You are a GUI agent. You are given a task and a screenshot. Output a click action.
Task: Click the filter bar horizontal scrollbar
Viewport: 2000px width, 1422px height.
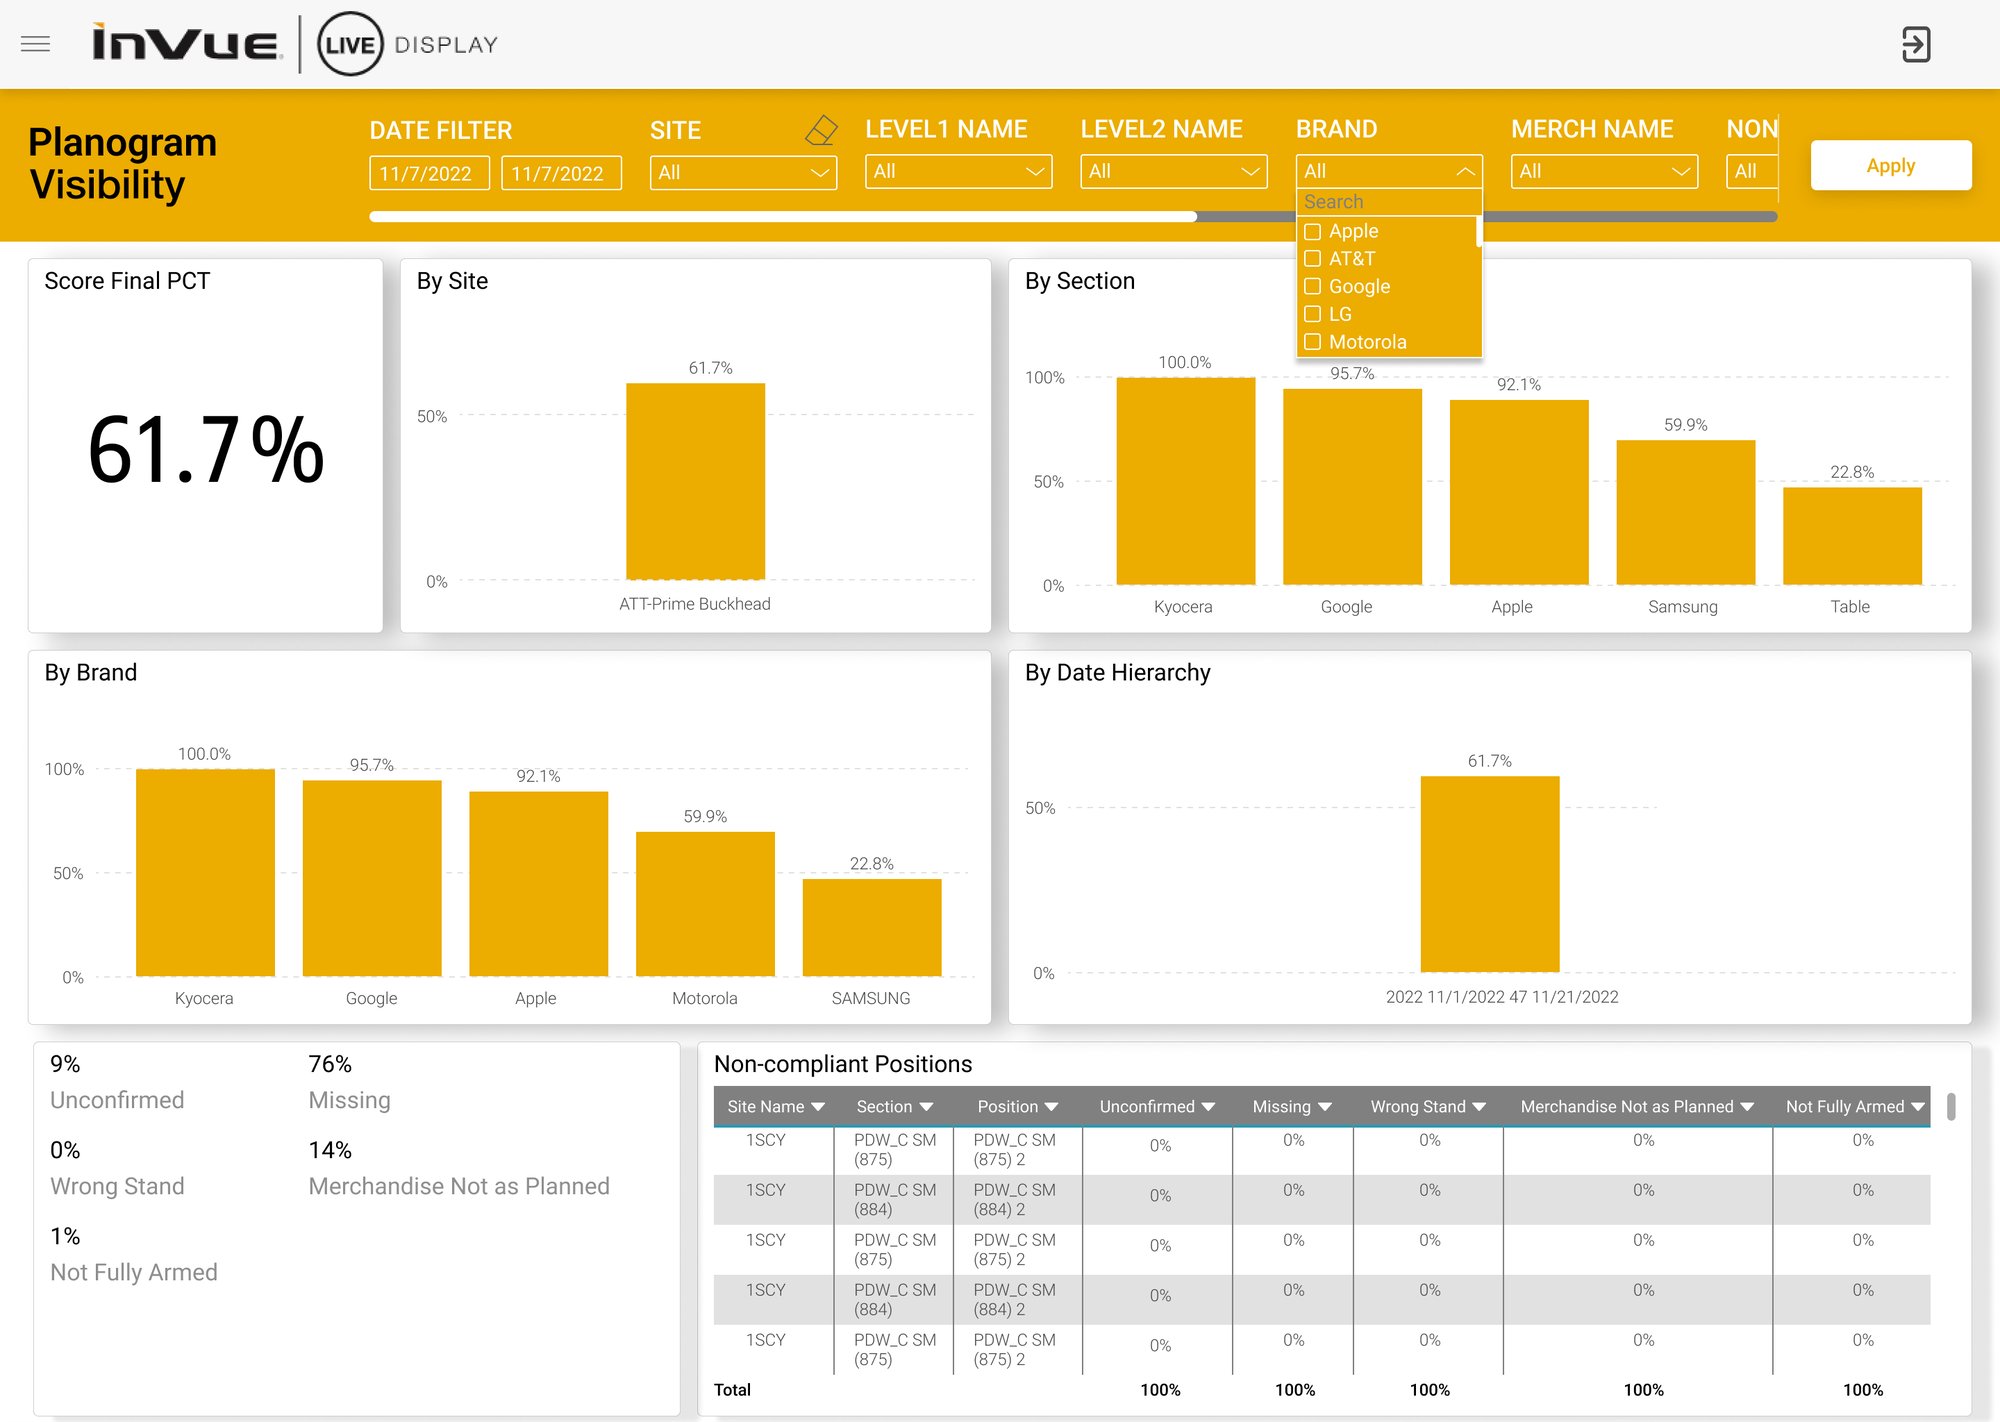(x=782, y=216)
